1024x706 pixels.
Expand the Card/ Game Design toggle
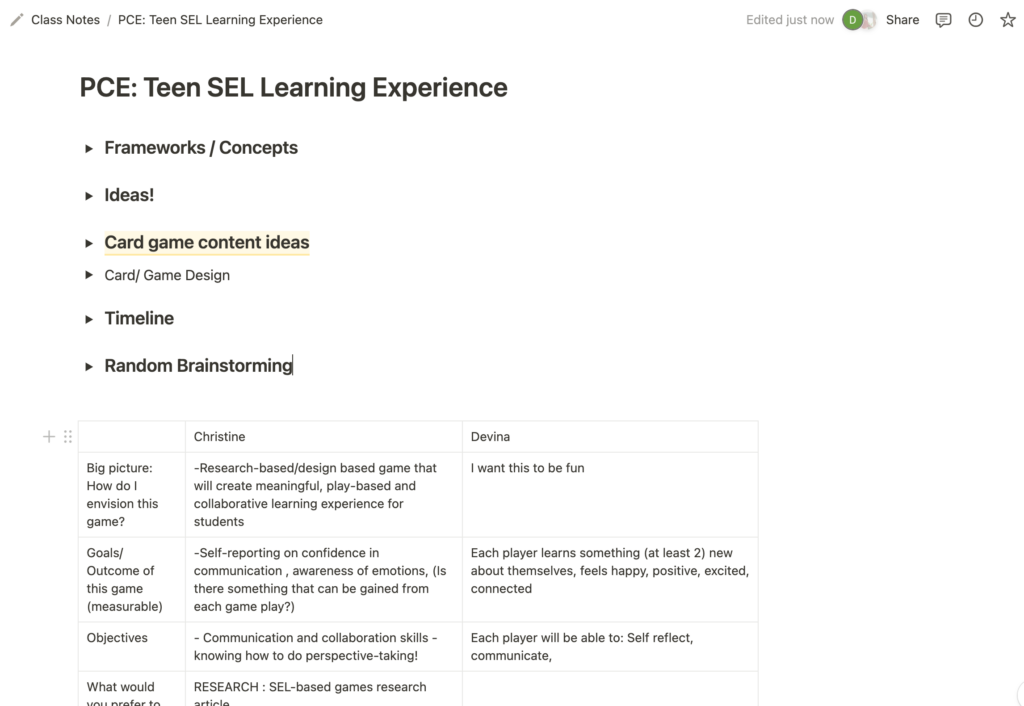pyautogui.click(x=89, y=275)
